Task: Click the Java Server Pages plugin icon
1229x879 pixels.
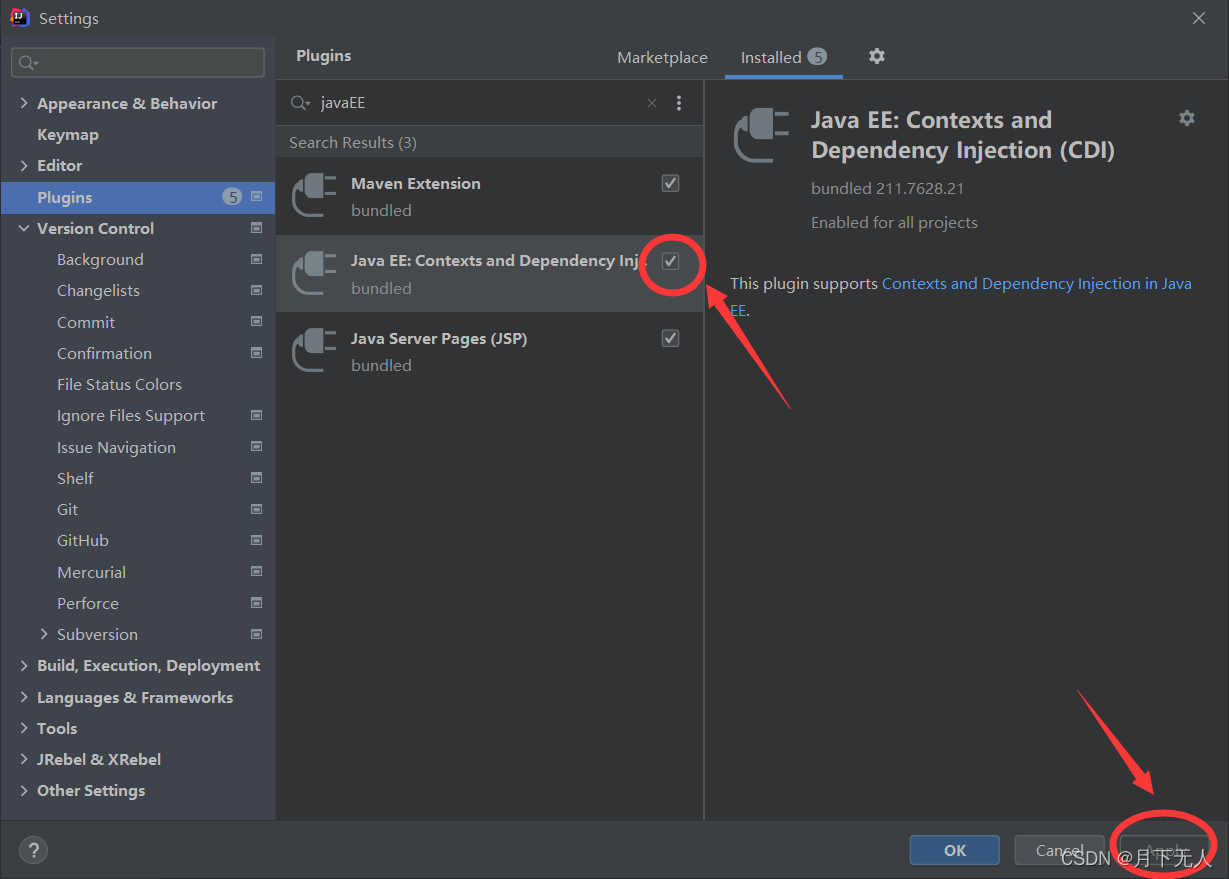Action: coord(313,350)
